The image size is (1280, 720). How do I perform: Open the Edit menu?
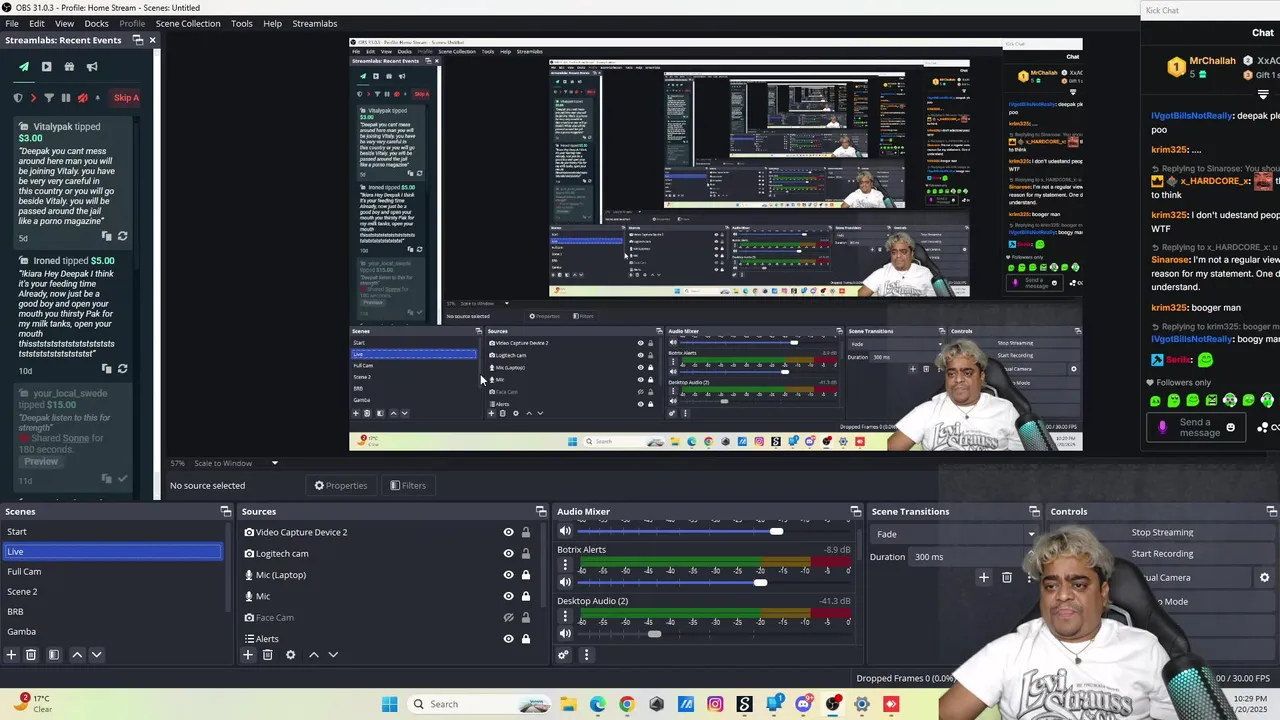(x=37, y=23)
